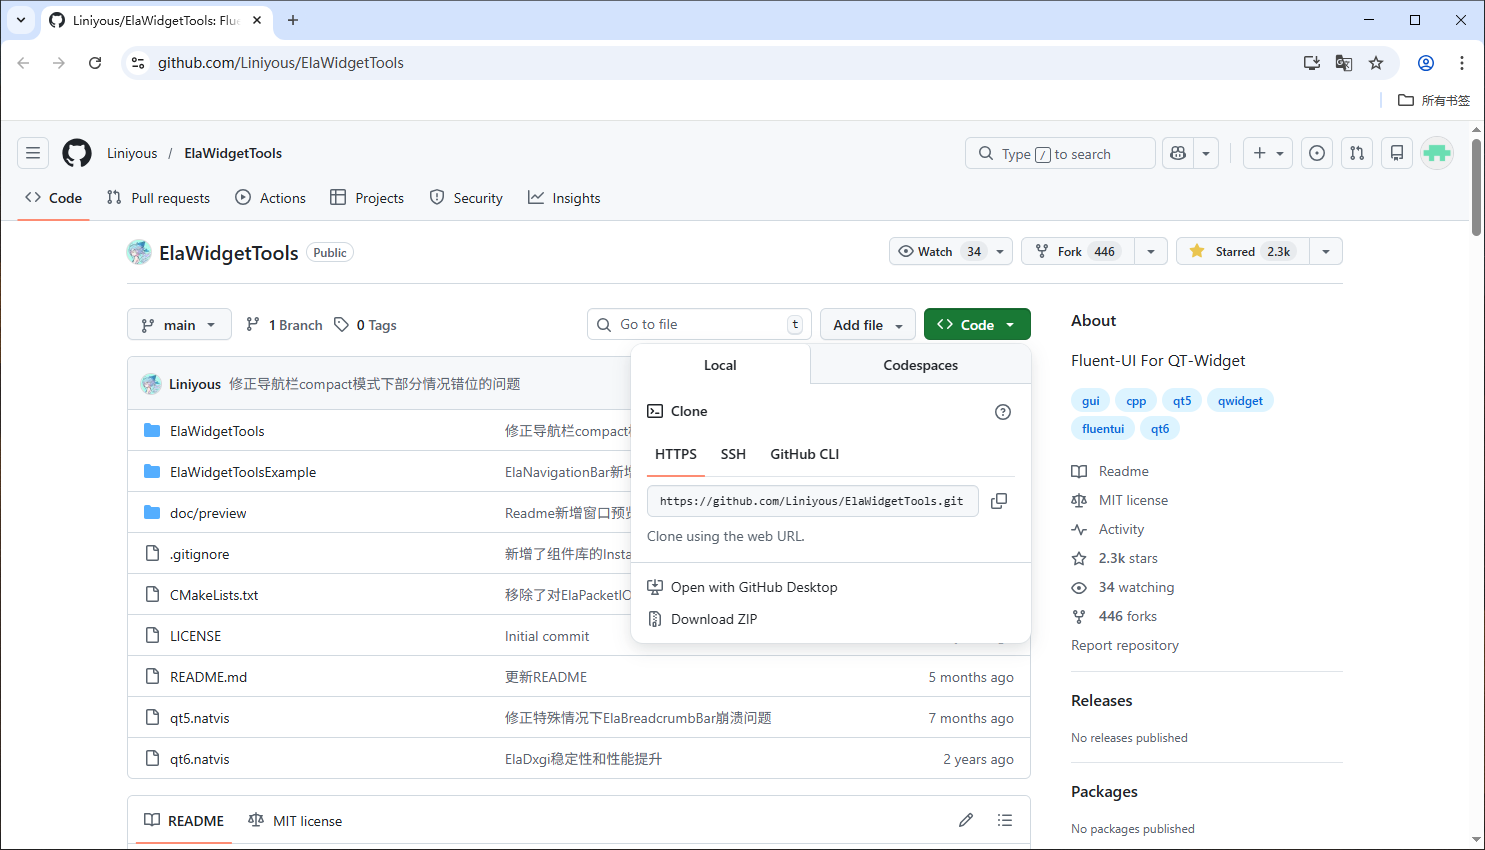
Task: Open the star lists dropdown arrow
Action: pyautogui.click(x=1326, y=252)
